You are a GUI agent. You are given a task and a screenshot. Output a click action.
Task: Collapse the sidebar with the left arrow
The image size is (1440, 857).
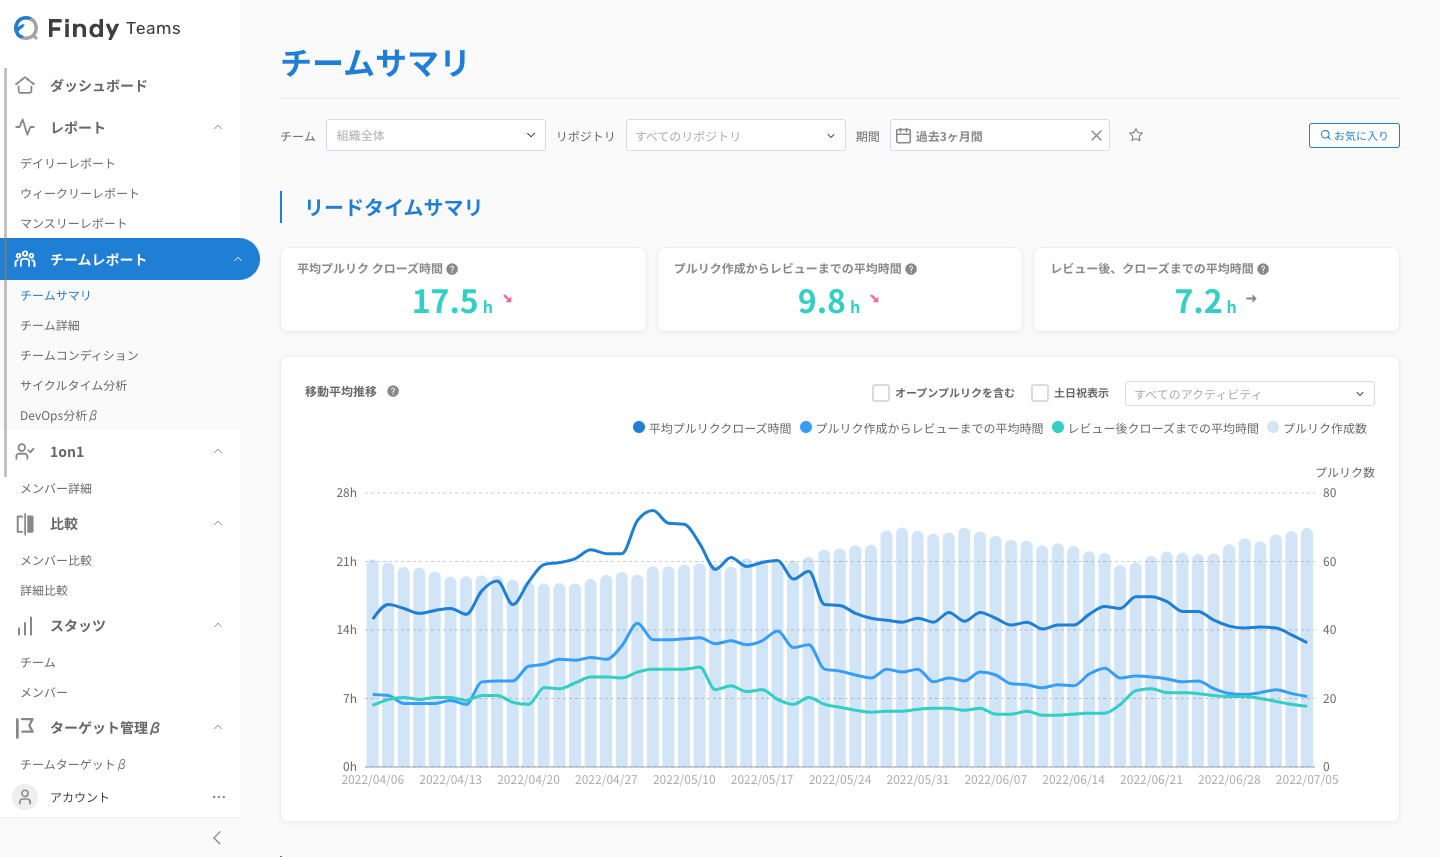click(217, 838)
